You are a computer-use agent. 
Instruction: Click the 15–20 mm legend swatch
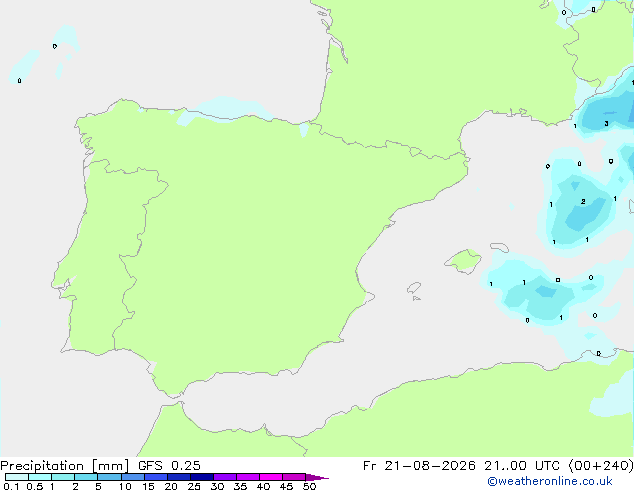coord(155,477)
